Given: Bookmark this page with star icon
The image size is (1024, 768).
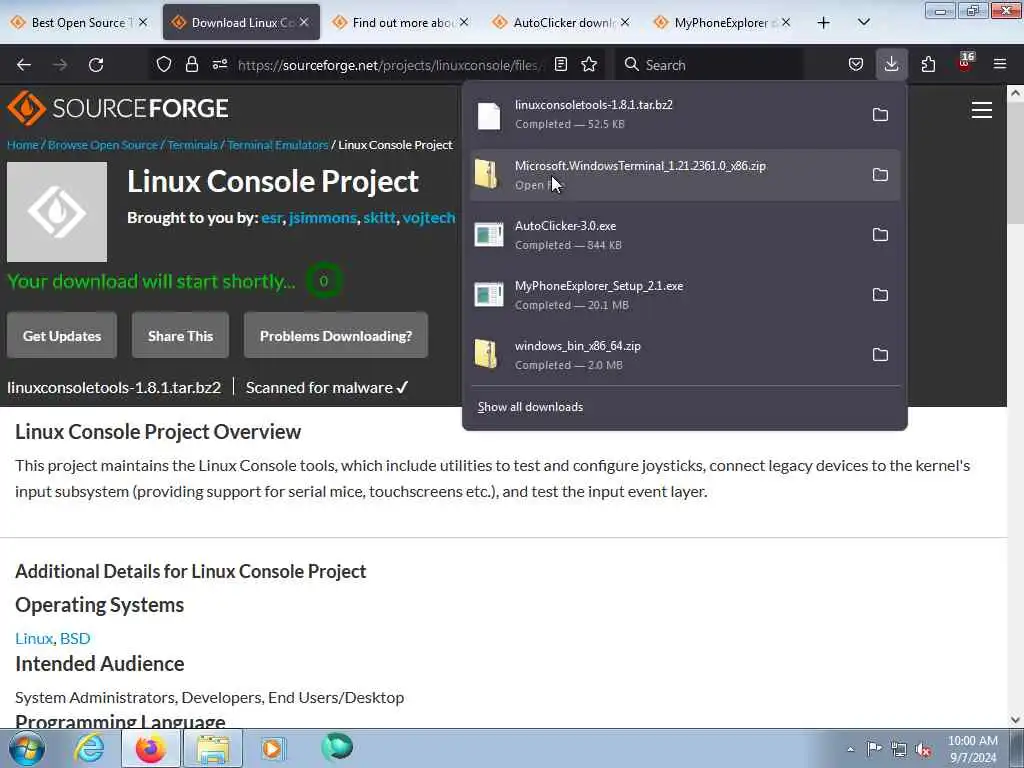Looking at the screenshot, I should click(589, 64).
